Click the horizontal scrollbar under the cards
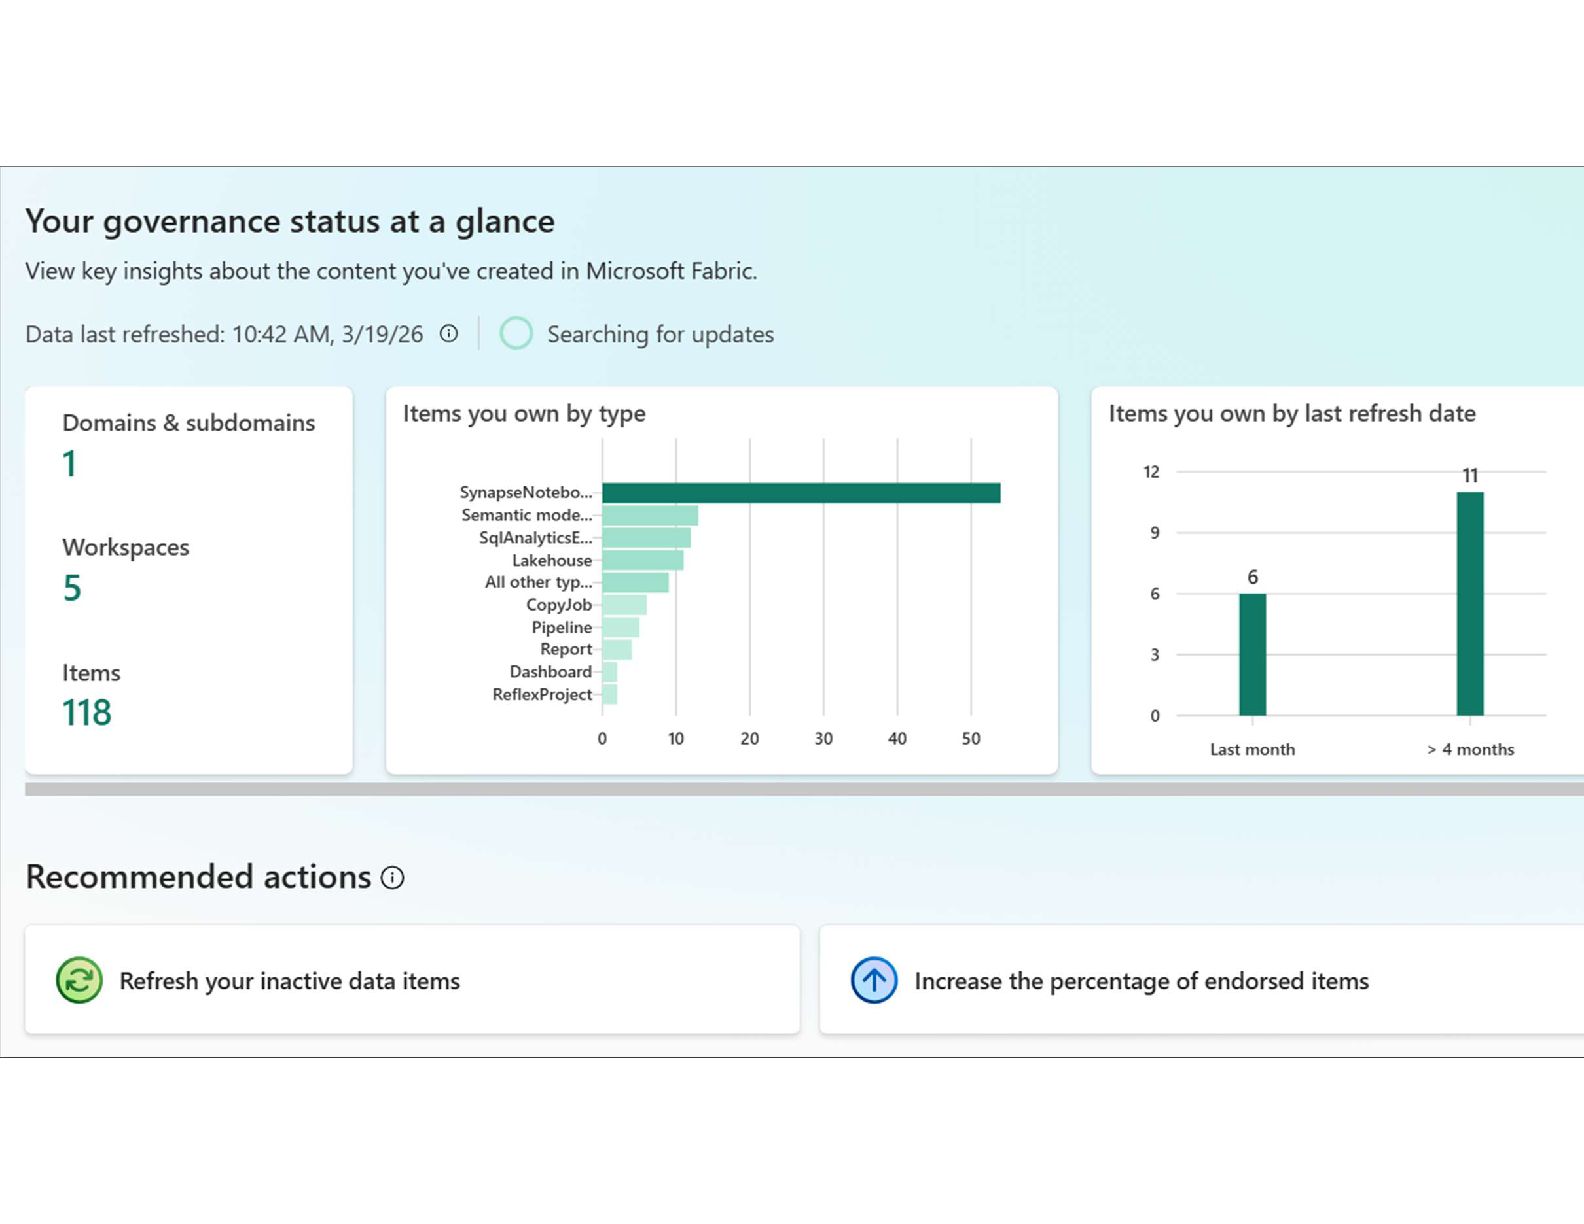Image resolution: width=1584 pixels, height=1224 pixels. coord(804,789)
